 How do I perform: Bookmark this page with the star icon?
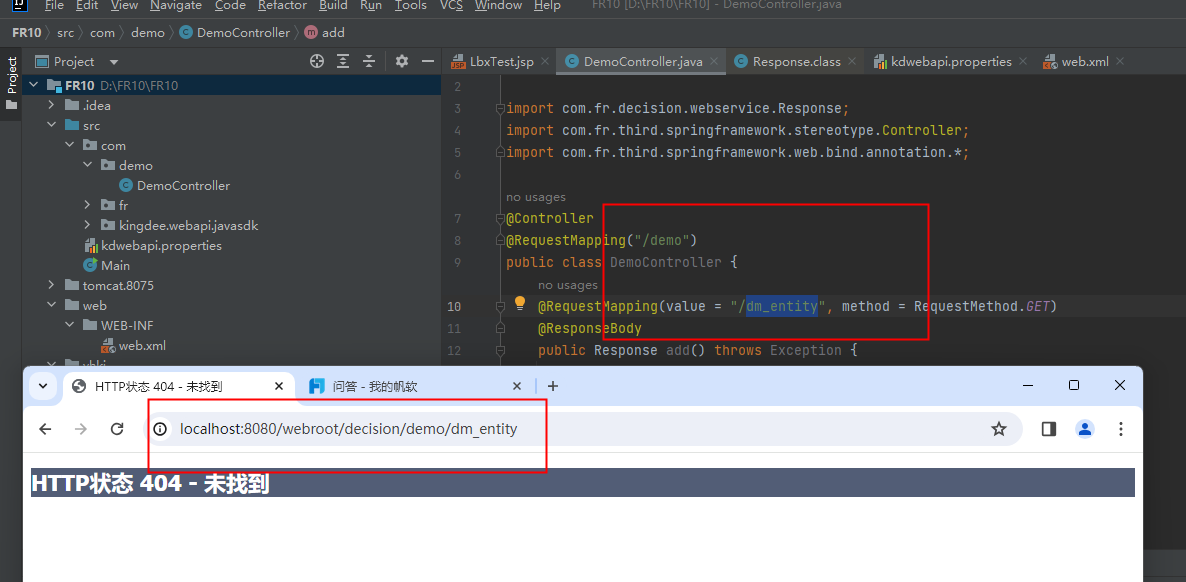pyautogui.click(x=999, y=429)
